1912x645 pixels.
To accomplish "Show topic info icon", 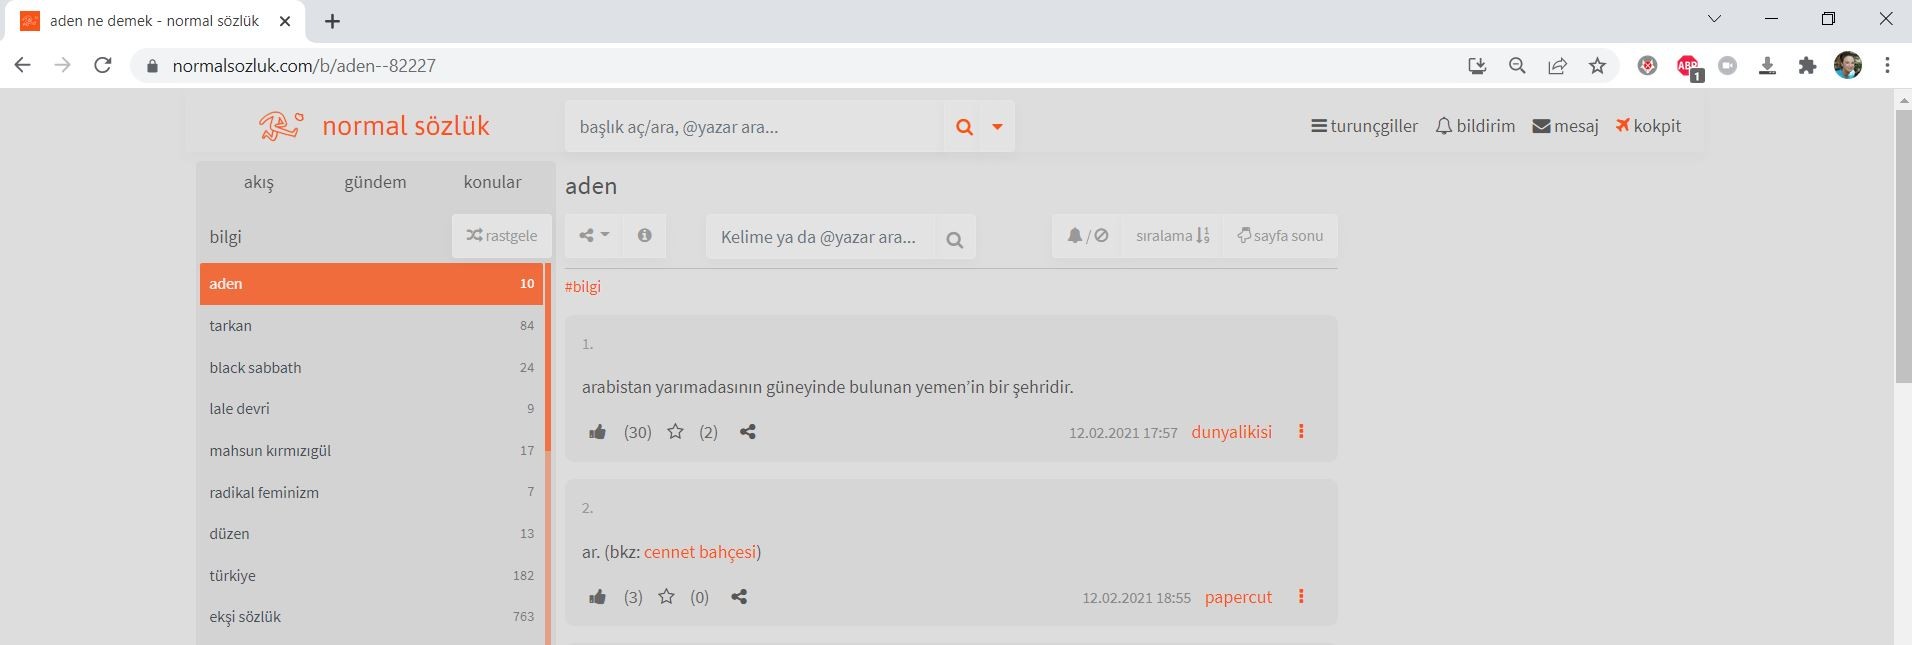I will click(645, 236).
